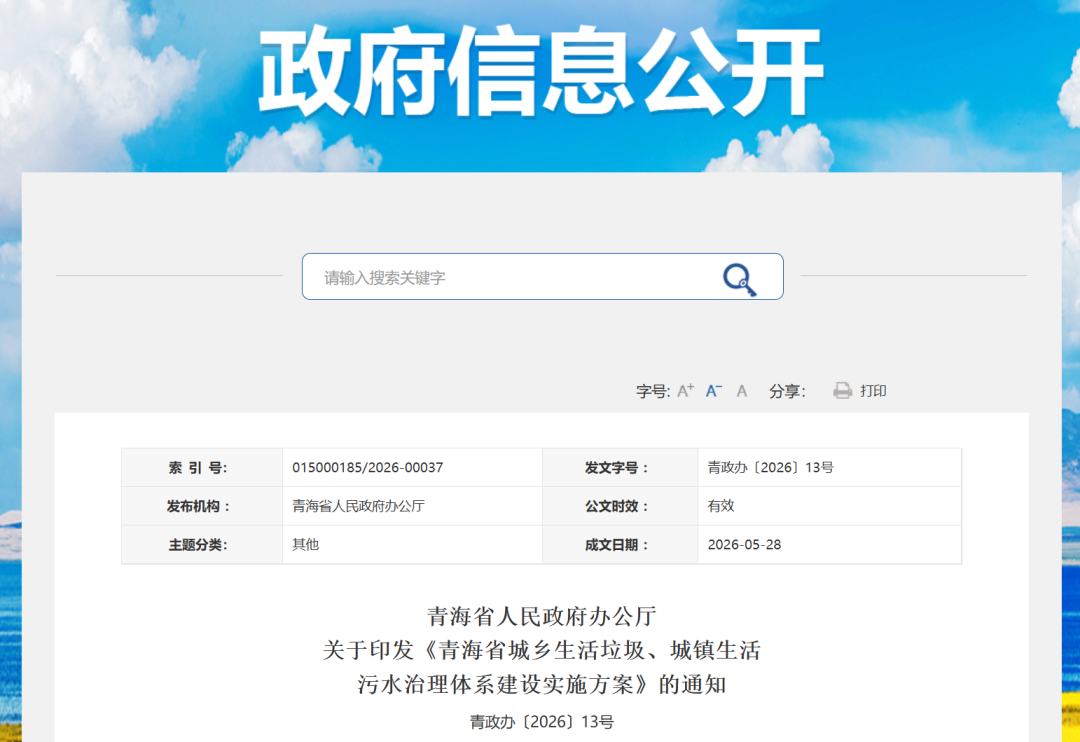Click the 政府信息公开 banner title
This screenshot has width=1080, height=742.
541,71
